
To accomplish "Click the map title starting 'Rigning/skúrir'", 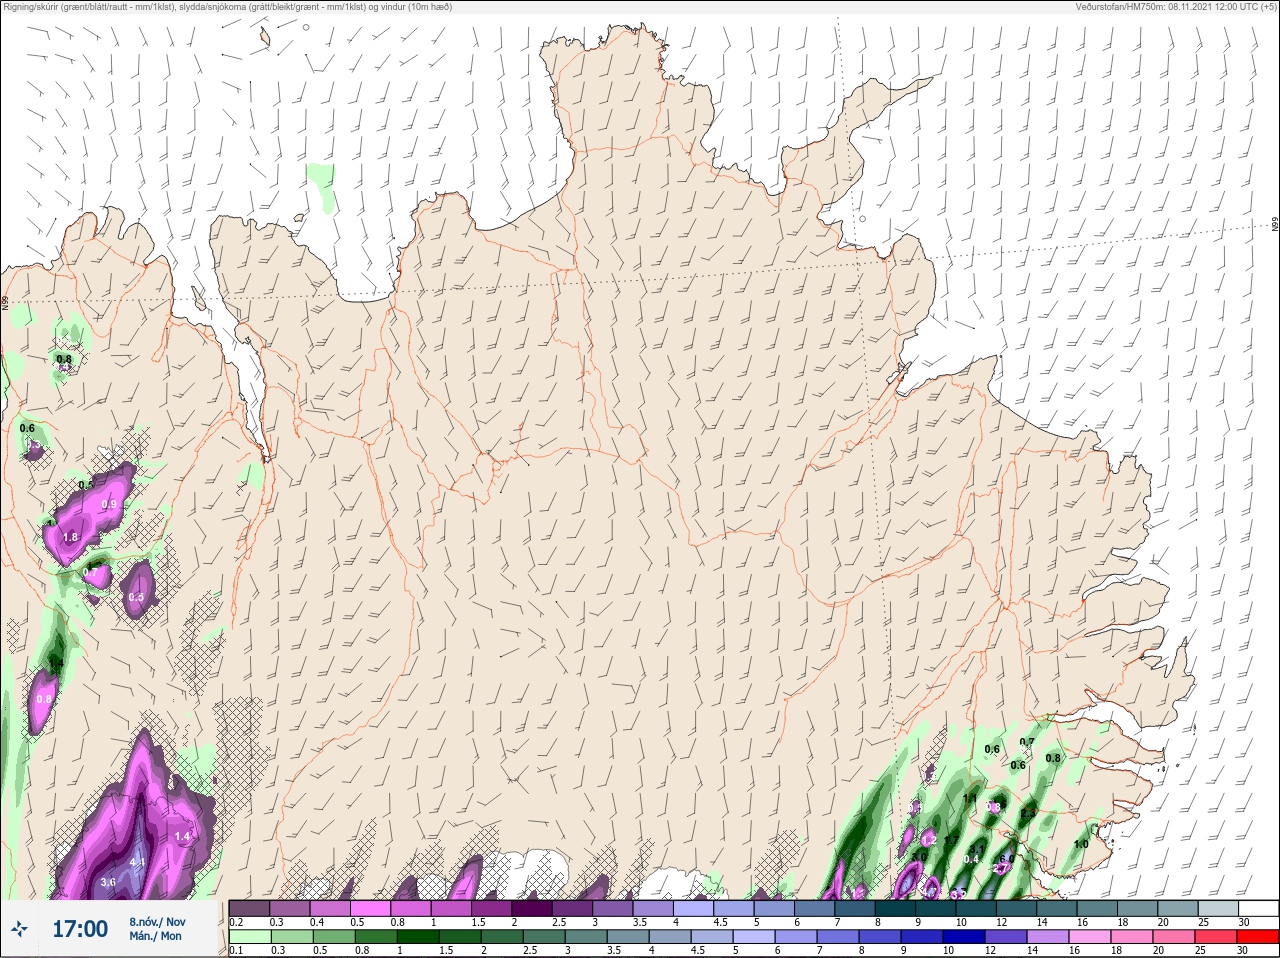I will (228, 7).
